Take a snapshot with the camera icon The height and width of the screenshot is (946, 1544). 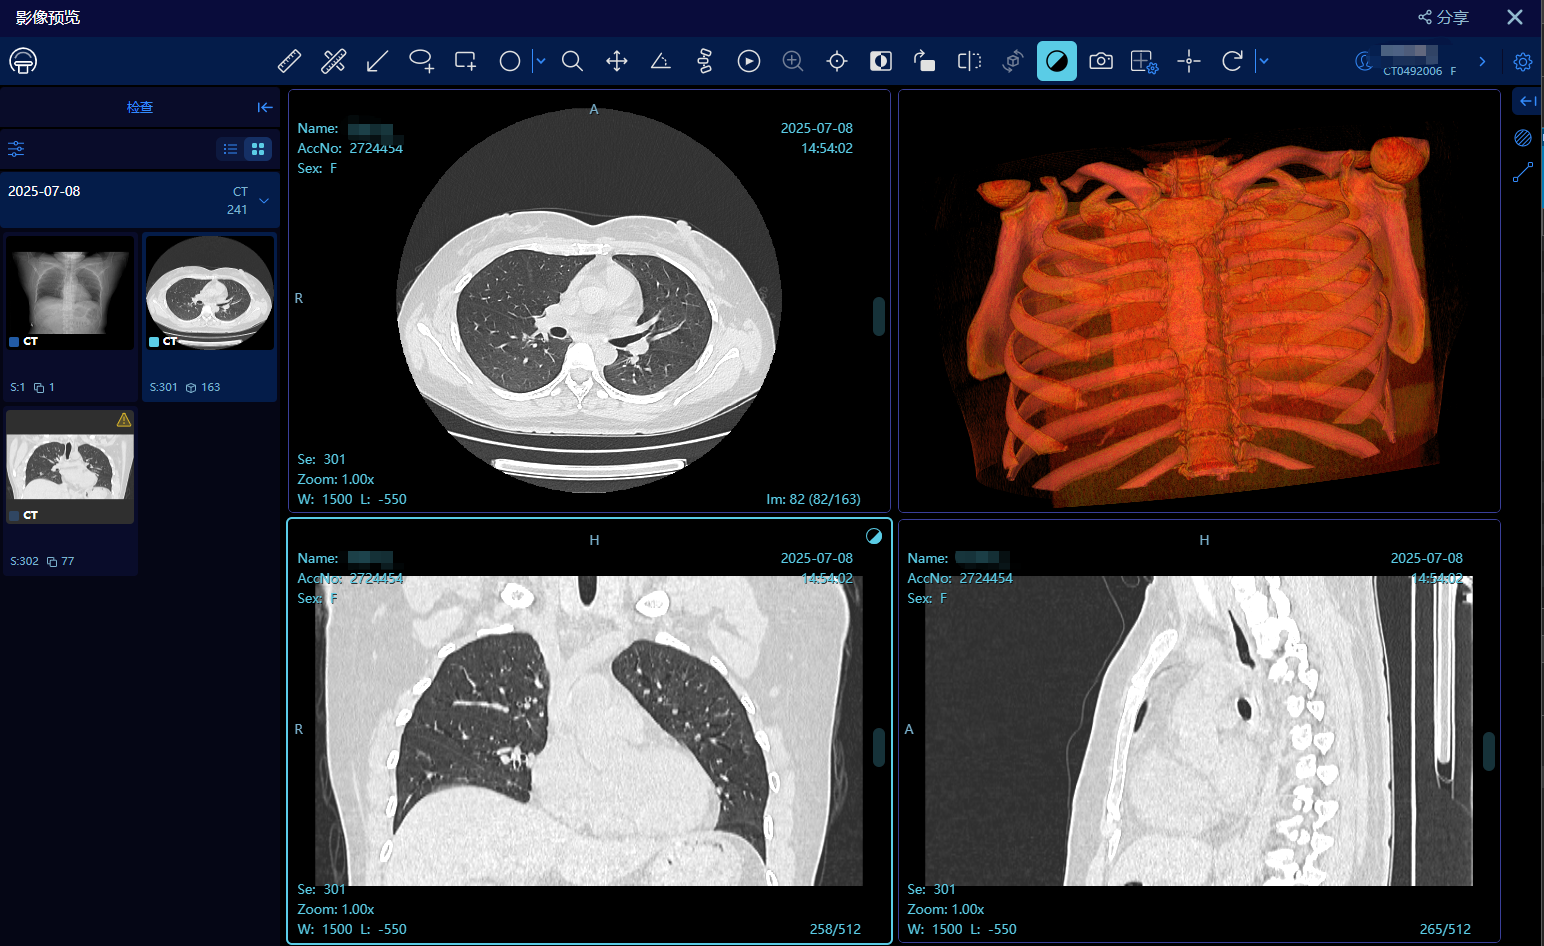tap(1101, 61)
